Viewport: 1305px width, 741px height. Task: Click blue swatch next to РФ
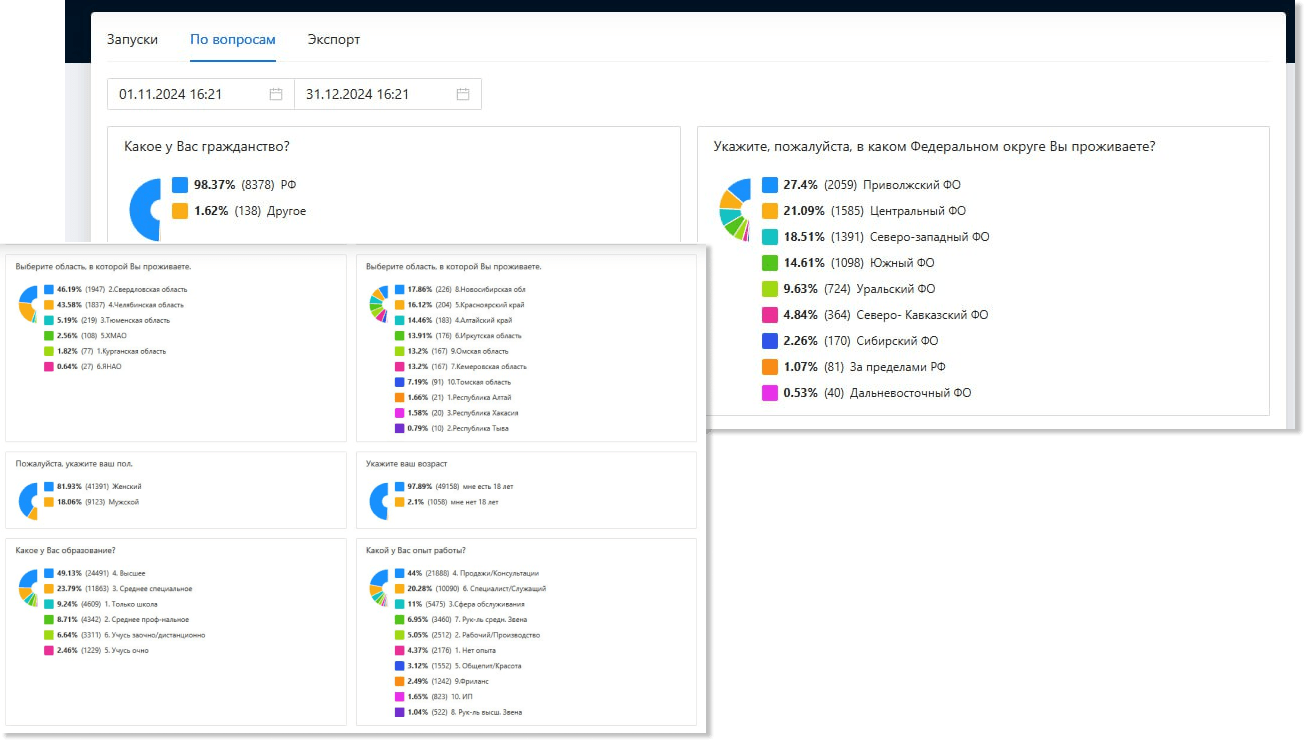click(180, 185)
